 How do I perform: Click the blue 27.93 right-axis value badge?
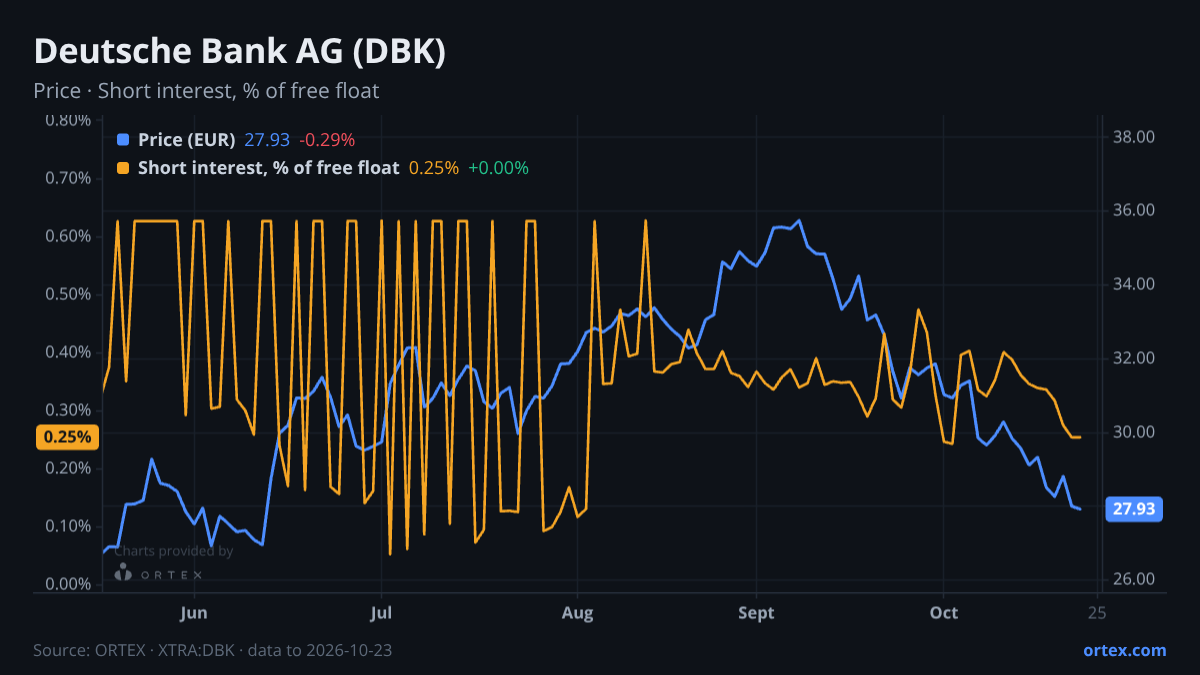click(1134, 509)
